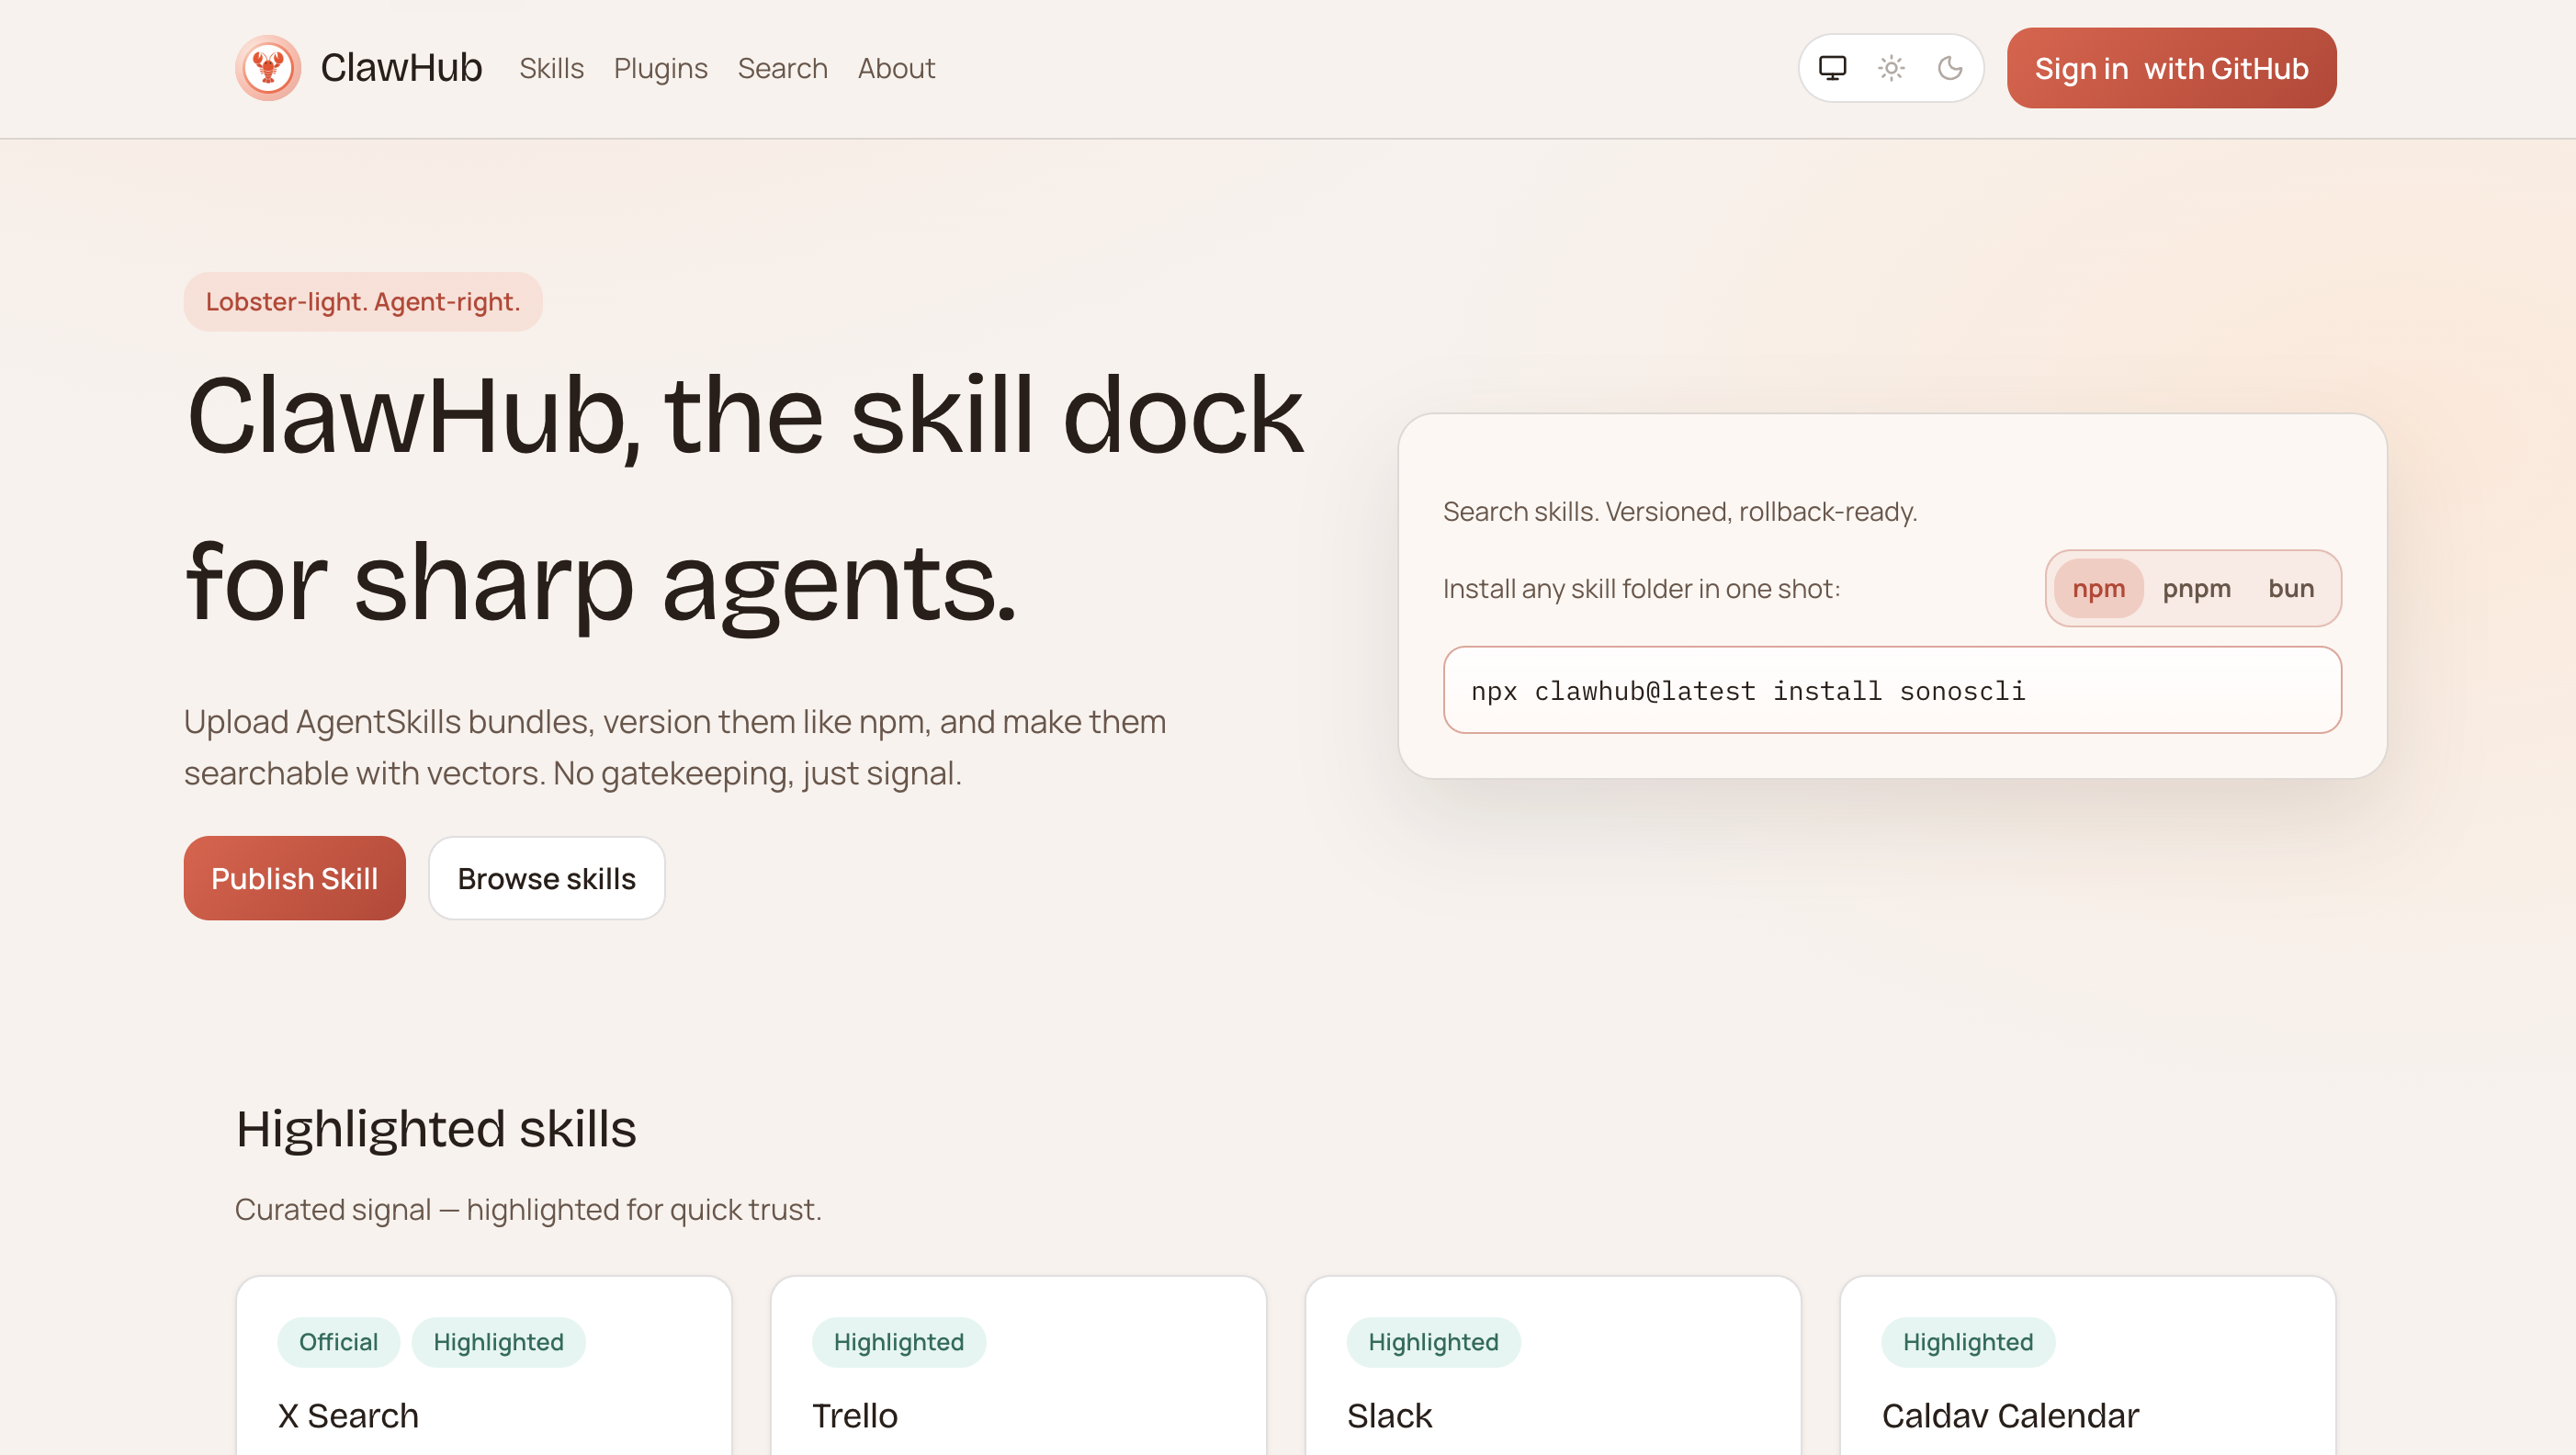Viewport: 2576px width, 1455px height.
Task: Select pnpm as package manager
Action: tap(2196, 588)
